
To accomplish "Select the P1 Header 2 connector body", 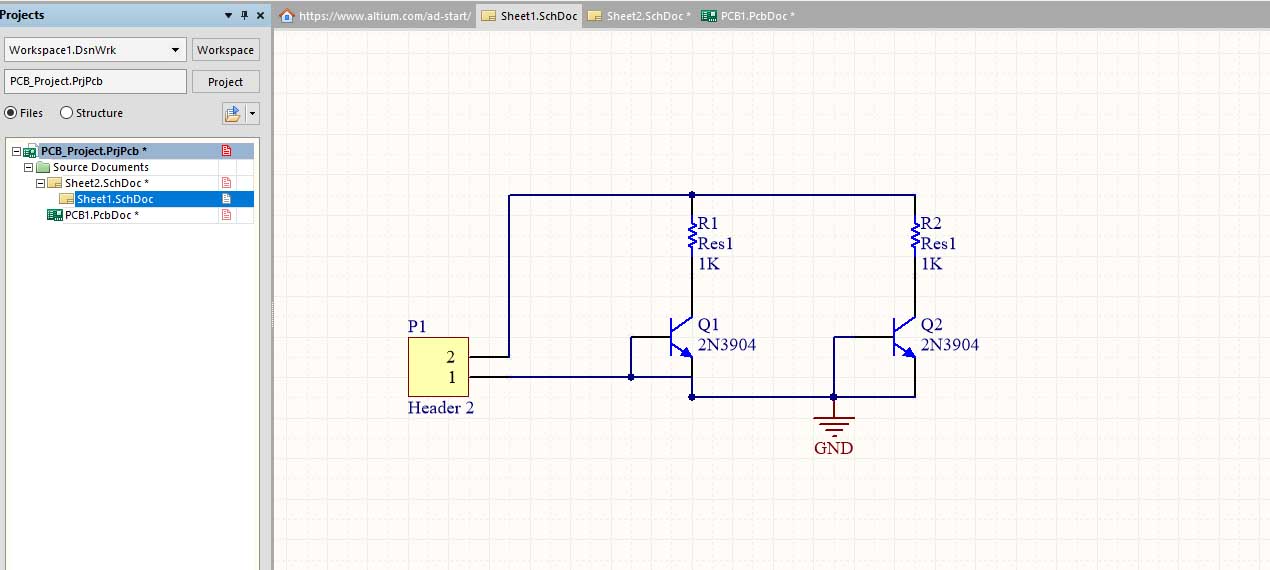I will pos(437,367).
